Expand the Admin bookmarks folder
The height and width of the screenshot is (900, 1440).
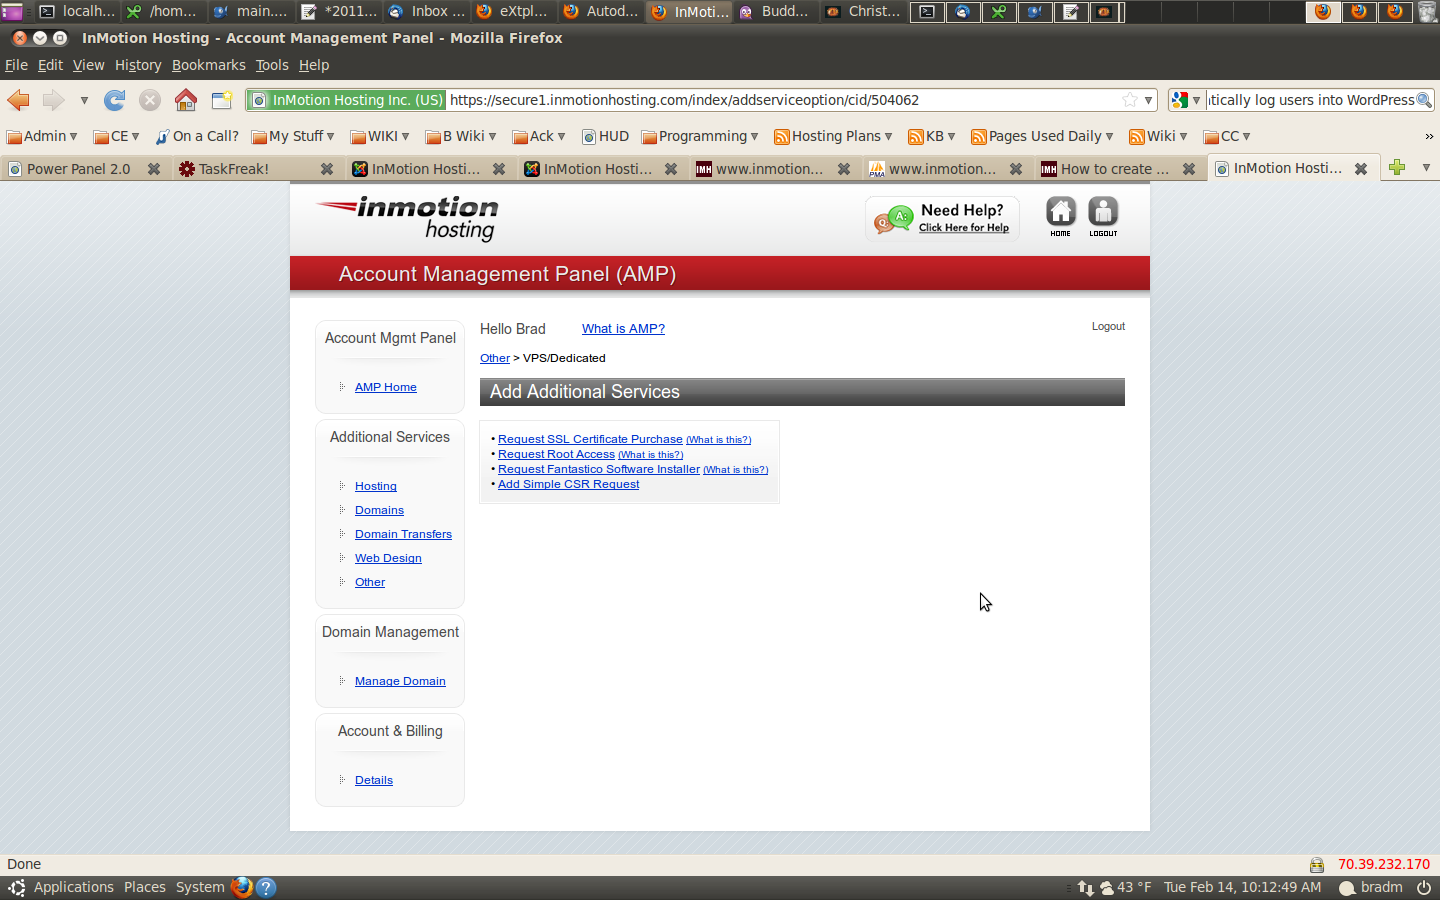click(42, 136)
